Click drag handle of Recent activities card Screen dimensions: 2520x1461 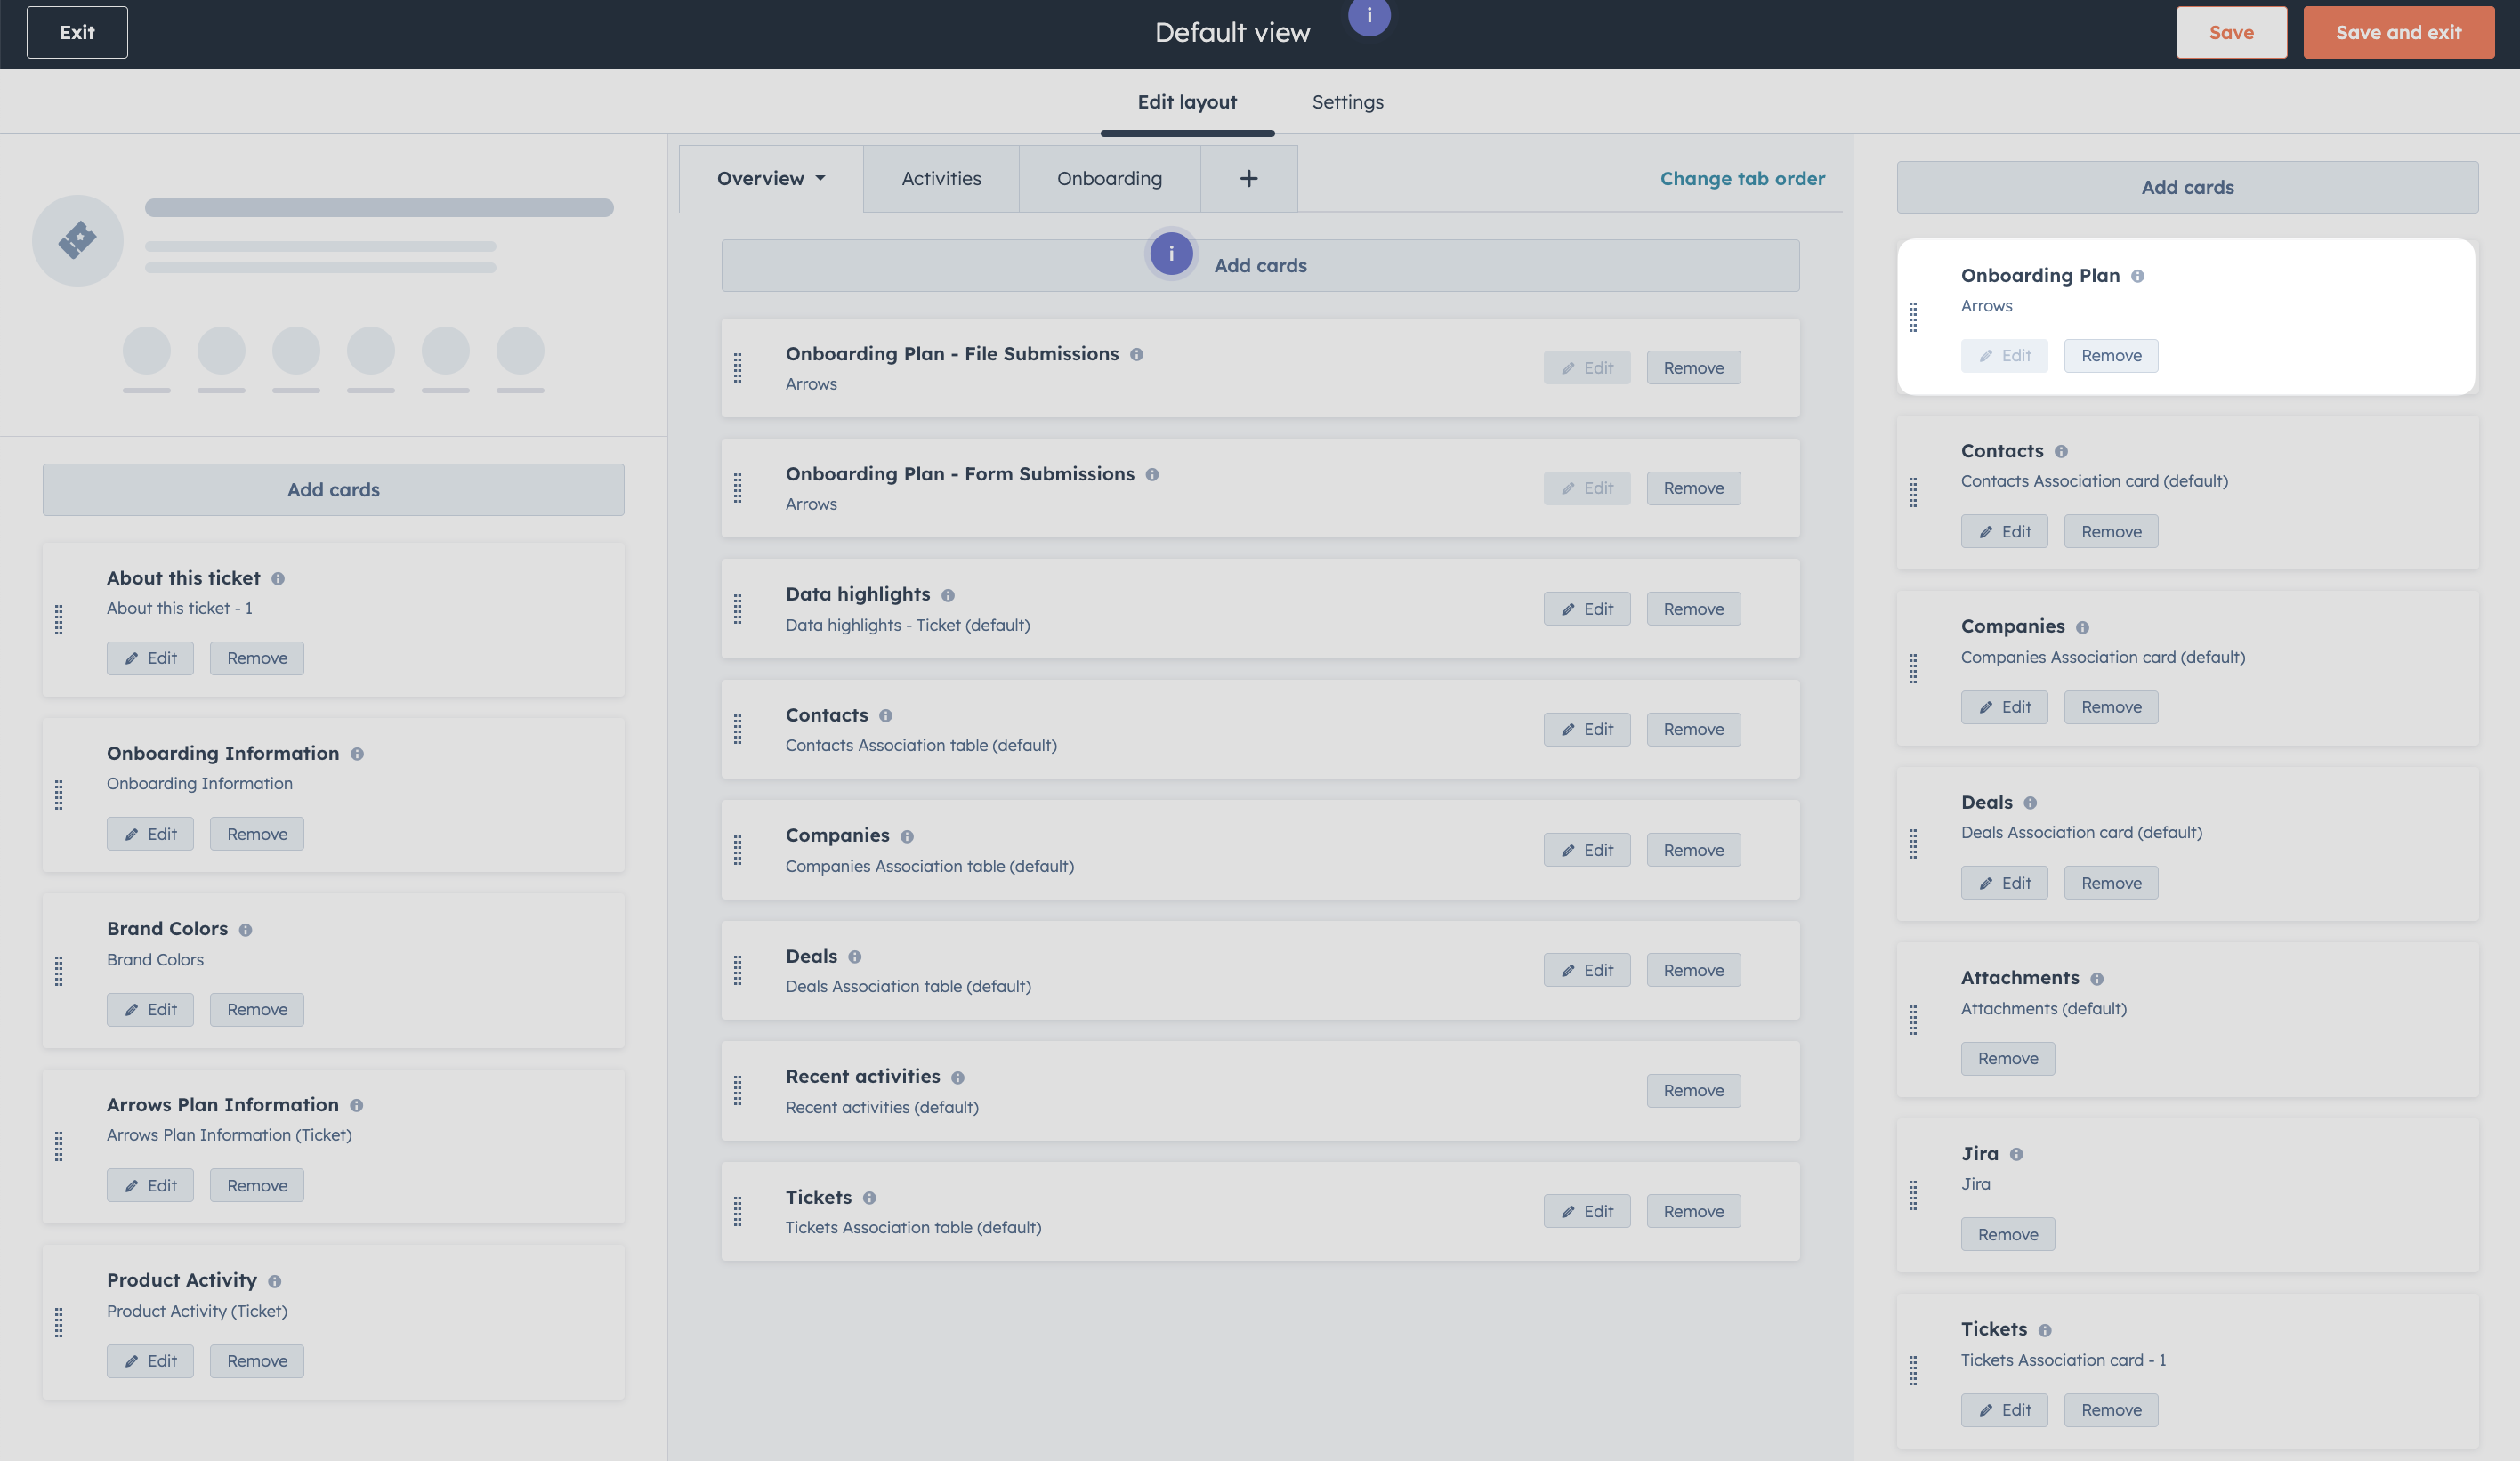coord(738,1090)
